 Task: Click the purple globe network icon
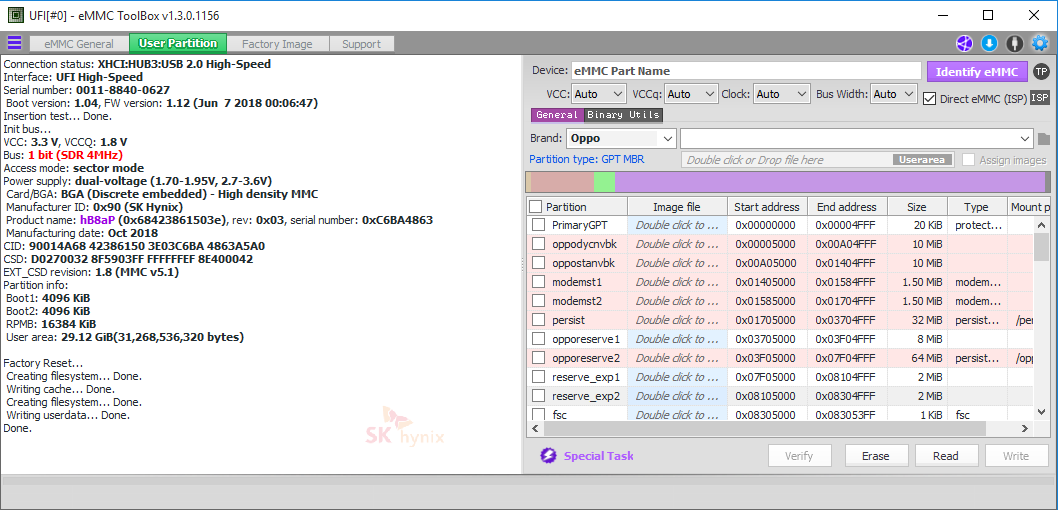(x=964, y=43)
